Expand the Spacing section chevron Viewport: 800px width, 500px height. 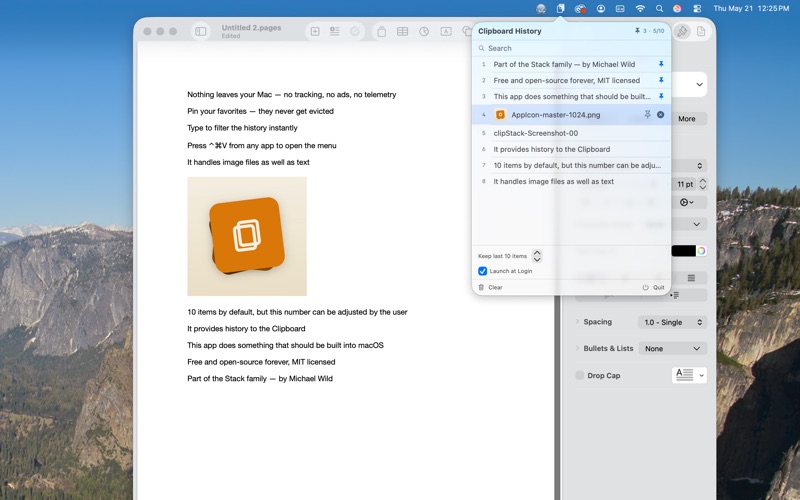[578, 321]
